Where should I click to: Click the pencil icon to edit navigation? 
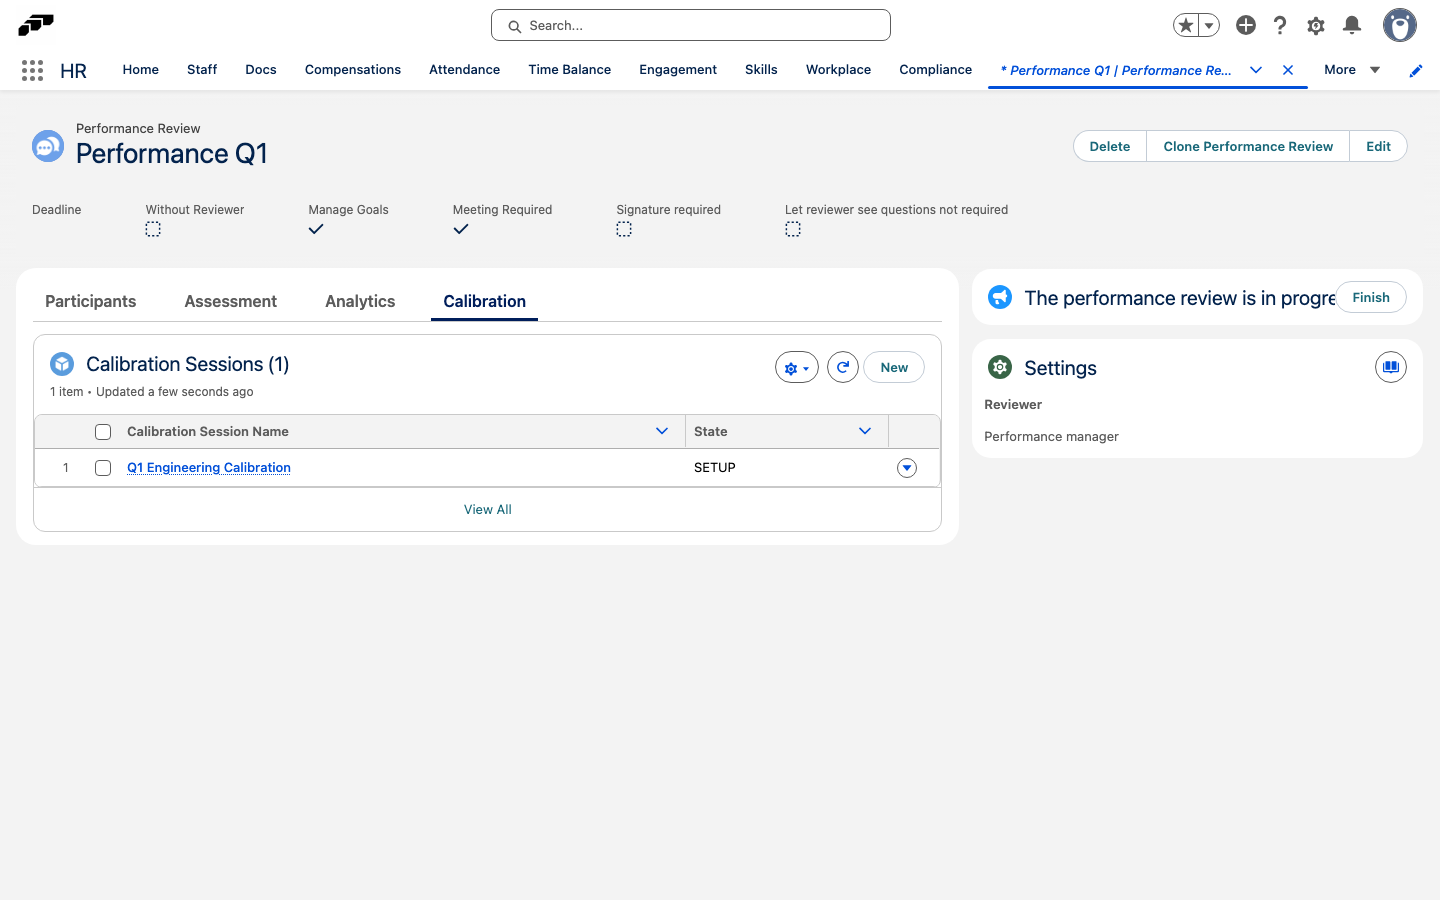1416,70
